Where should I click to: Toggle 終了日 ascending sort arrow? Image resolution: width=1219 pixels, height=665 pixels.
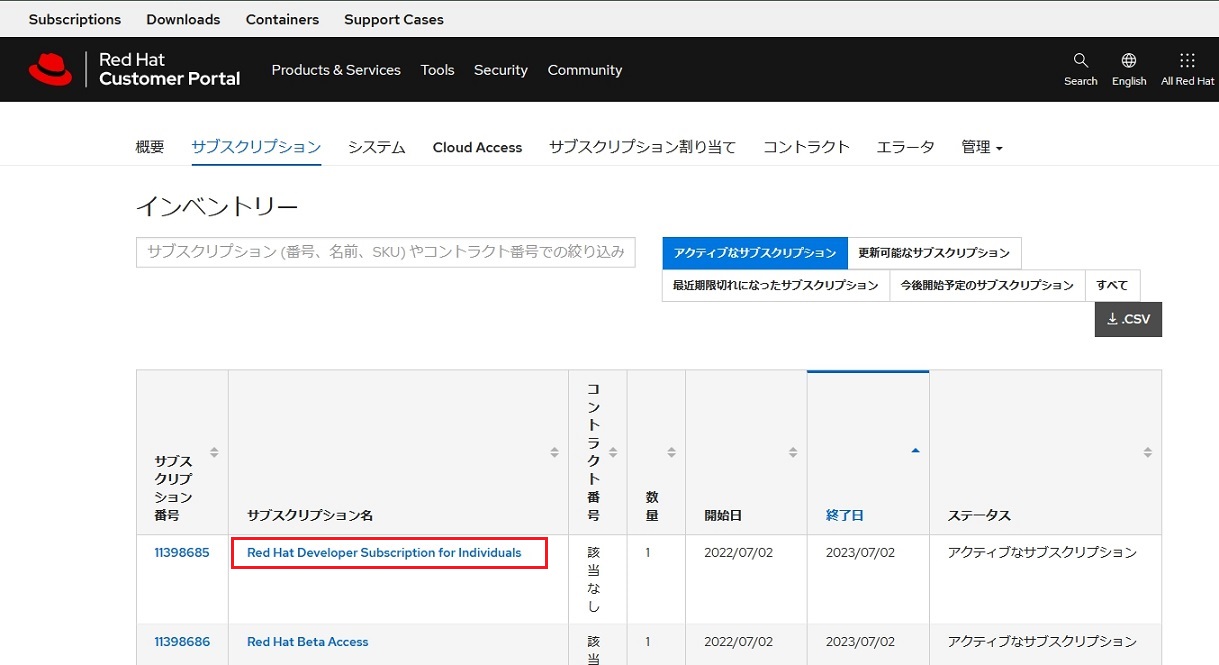click(914, 451)
